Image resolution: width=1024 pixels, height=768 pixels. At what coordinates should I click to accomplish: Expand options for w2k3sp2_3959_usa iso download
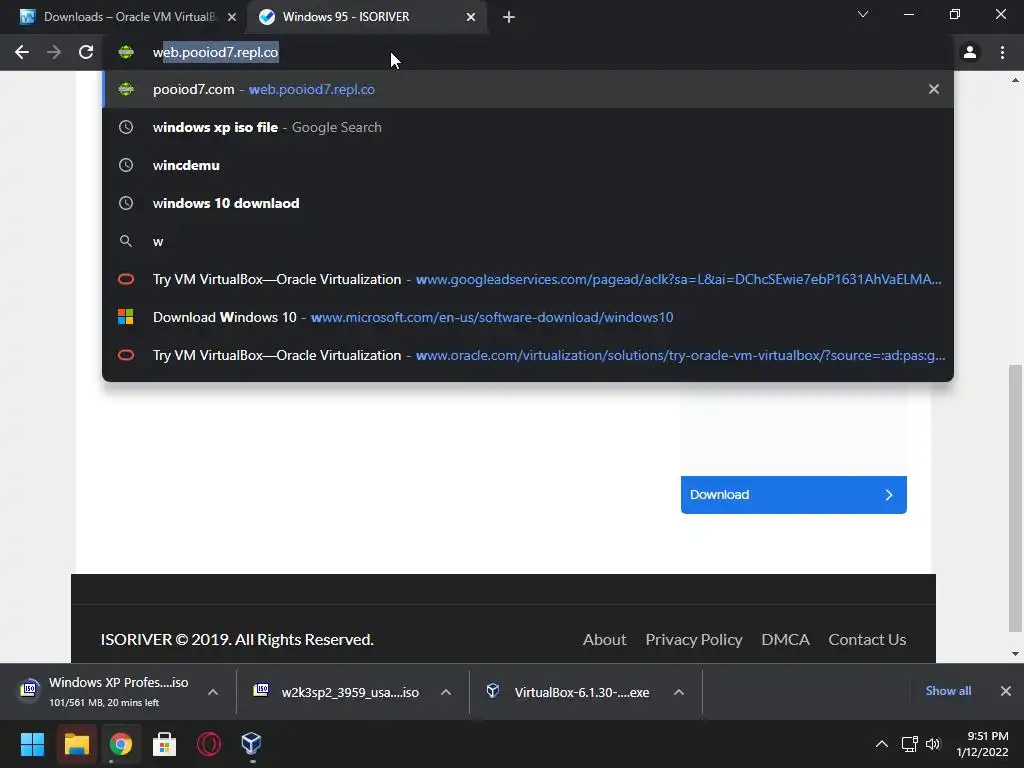[x=446, y=692]
